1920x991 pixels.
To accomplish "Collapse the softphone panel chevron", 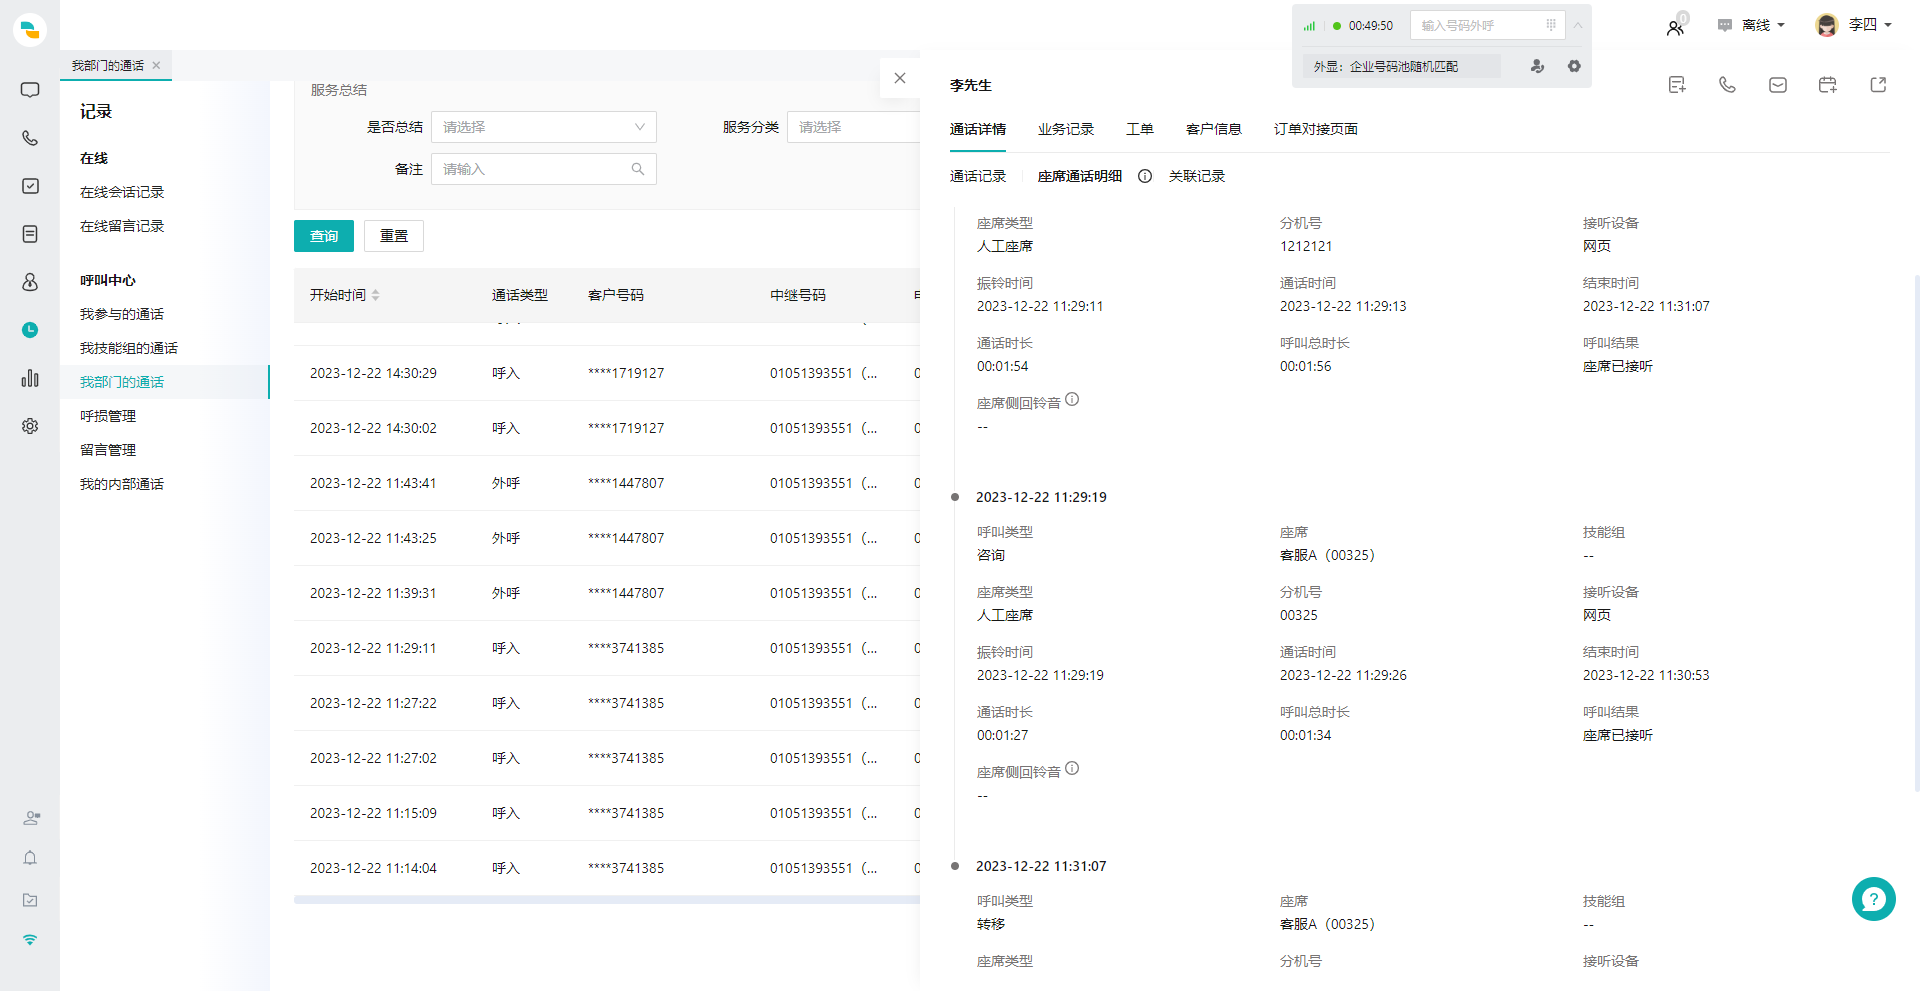I will pos(1578,25).
